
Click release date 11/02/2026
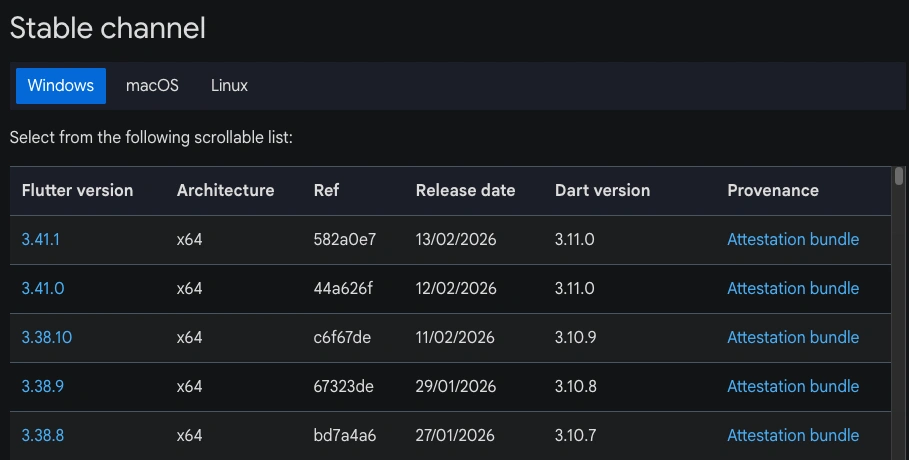click(455, 338)
